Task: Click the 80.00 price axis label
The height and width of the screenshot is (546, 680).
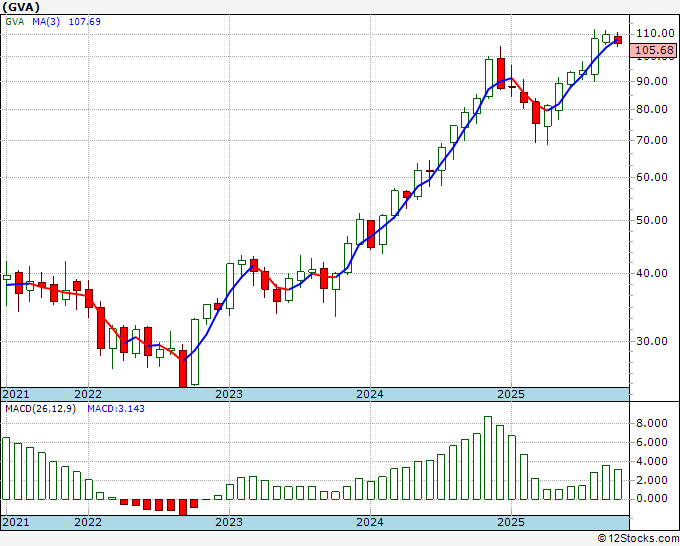Action: pyautogui.click(x=652, y=109)
